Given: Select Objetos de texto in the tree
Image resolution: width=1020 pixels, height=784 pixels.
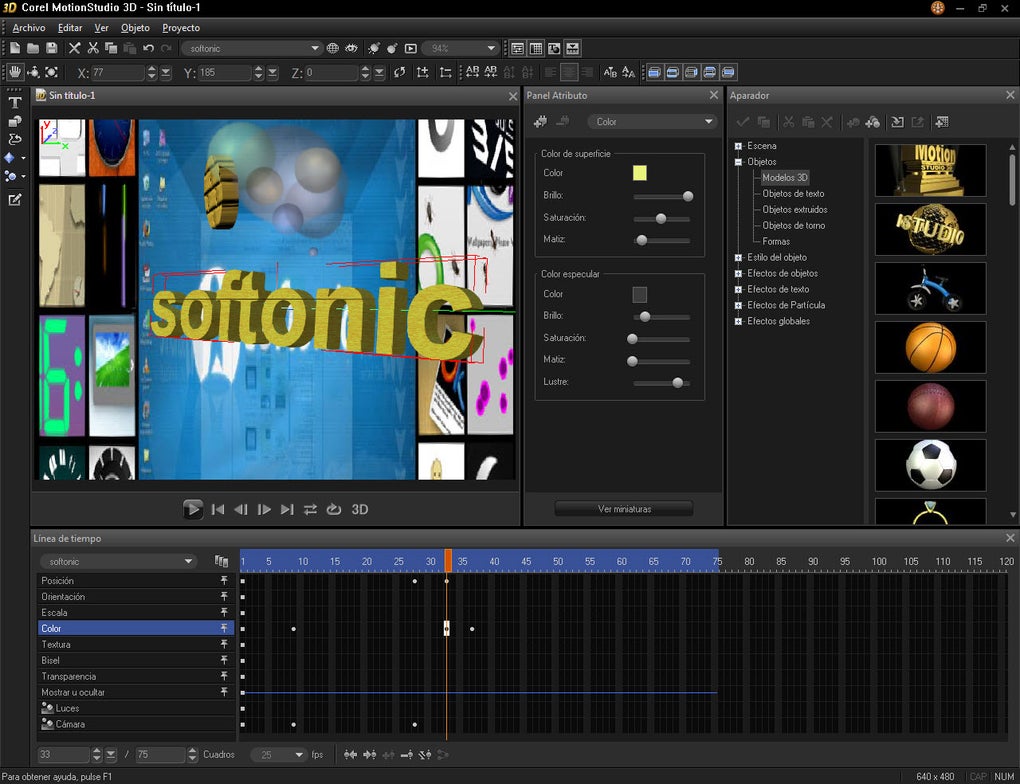Looking at the screenshot, I should [793, 194].
